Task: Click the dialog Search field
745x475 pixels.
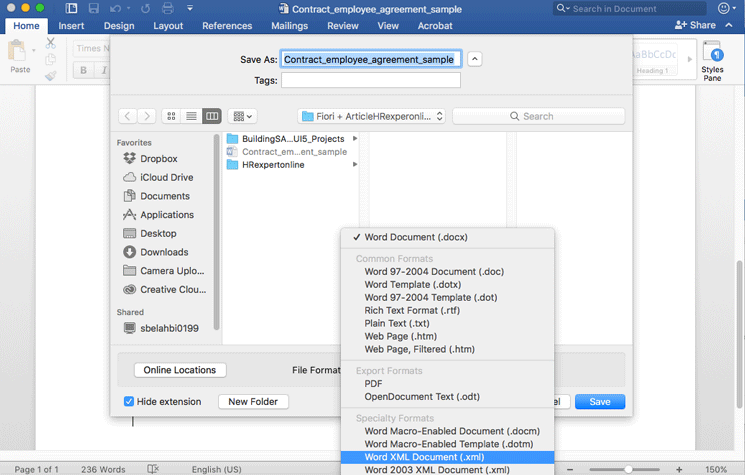Action: coord(538,116)
